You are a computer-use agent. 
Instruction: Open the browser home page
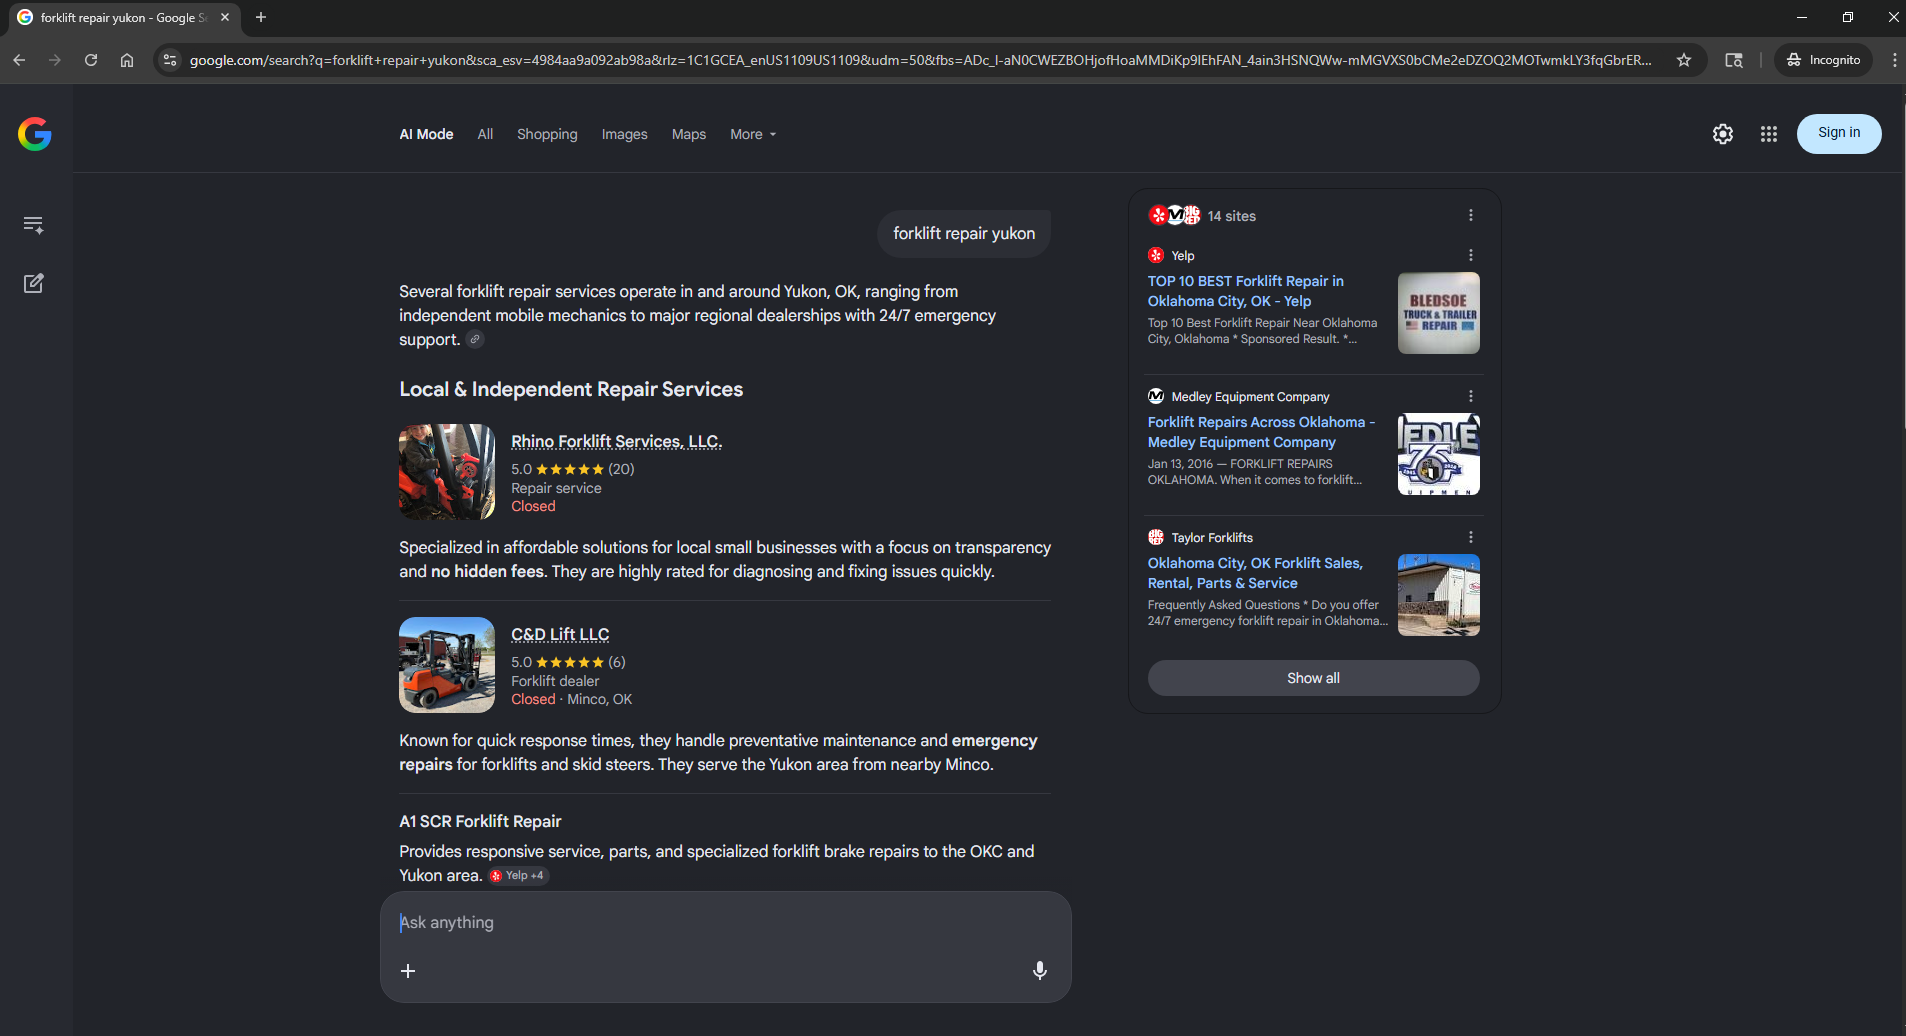click(x=127, y=60)
